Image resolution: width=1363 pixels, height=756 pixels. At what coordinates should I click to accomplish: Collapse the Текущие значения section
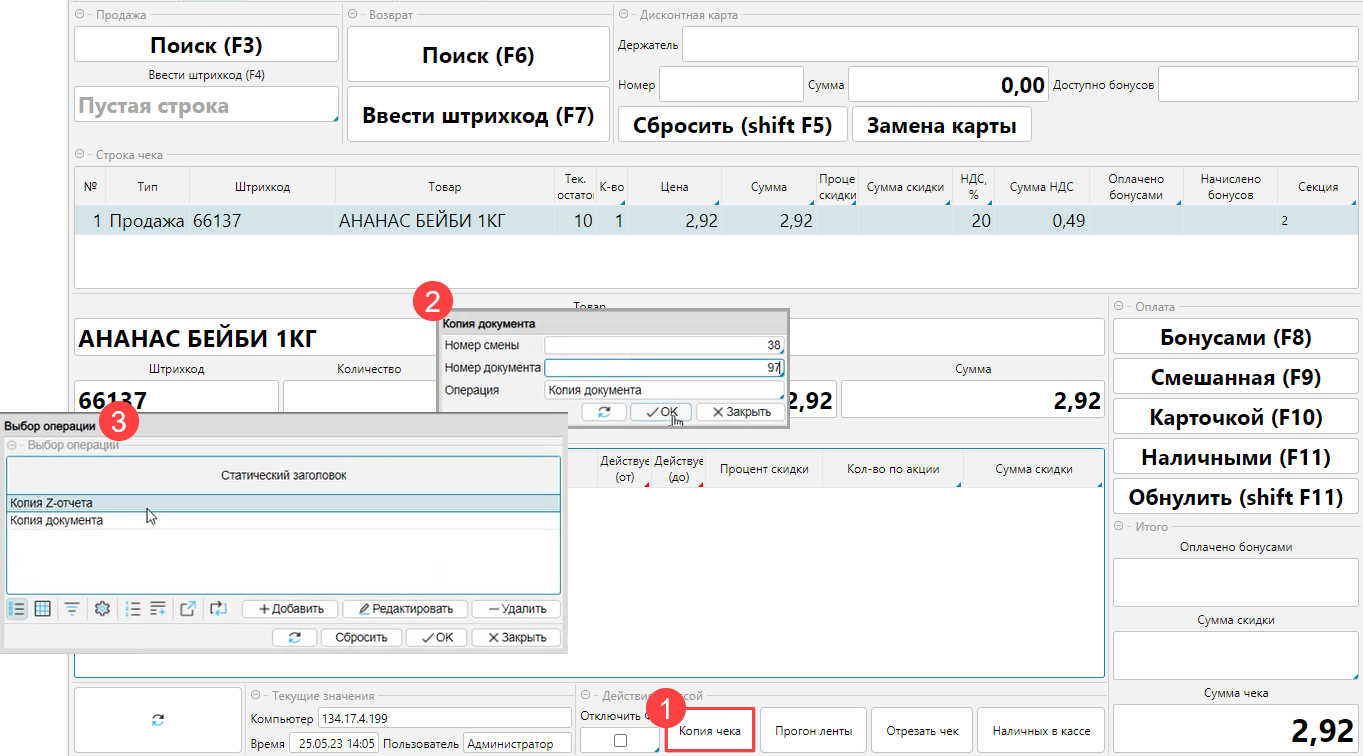(x=257, y=696)
